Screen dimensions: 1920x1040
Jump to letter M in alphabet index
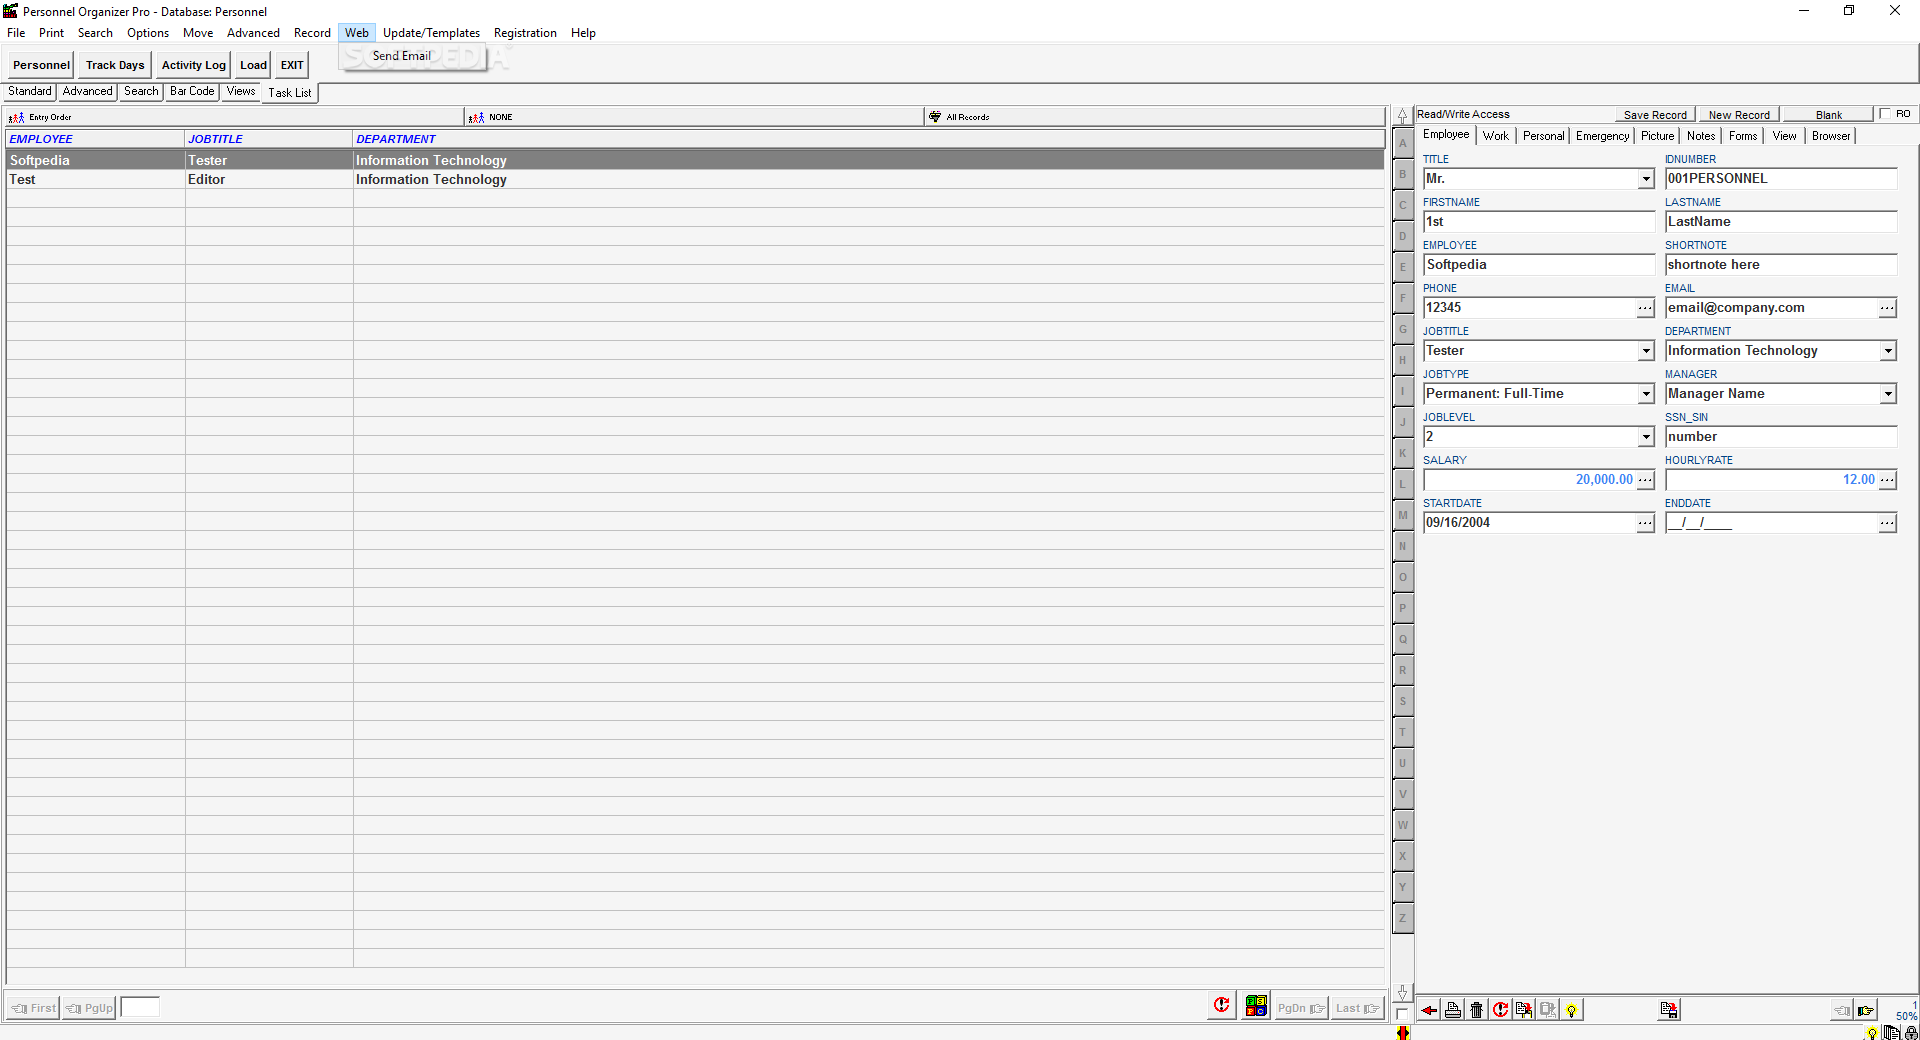pos(1403,515)
